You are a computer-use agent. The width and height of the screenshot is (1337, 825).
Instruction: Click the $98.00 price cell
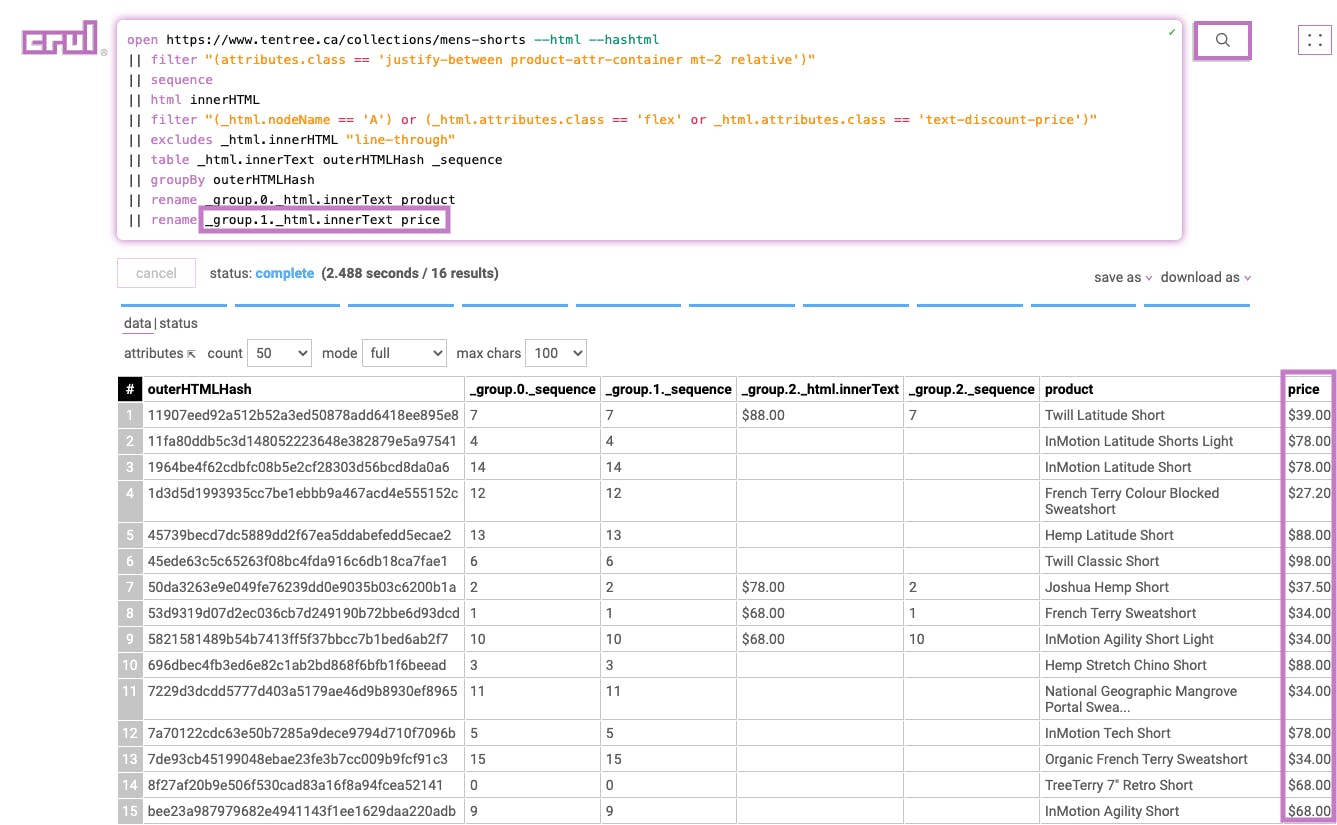pyautogui.click(x=1308, y=561)
